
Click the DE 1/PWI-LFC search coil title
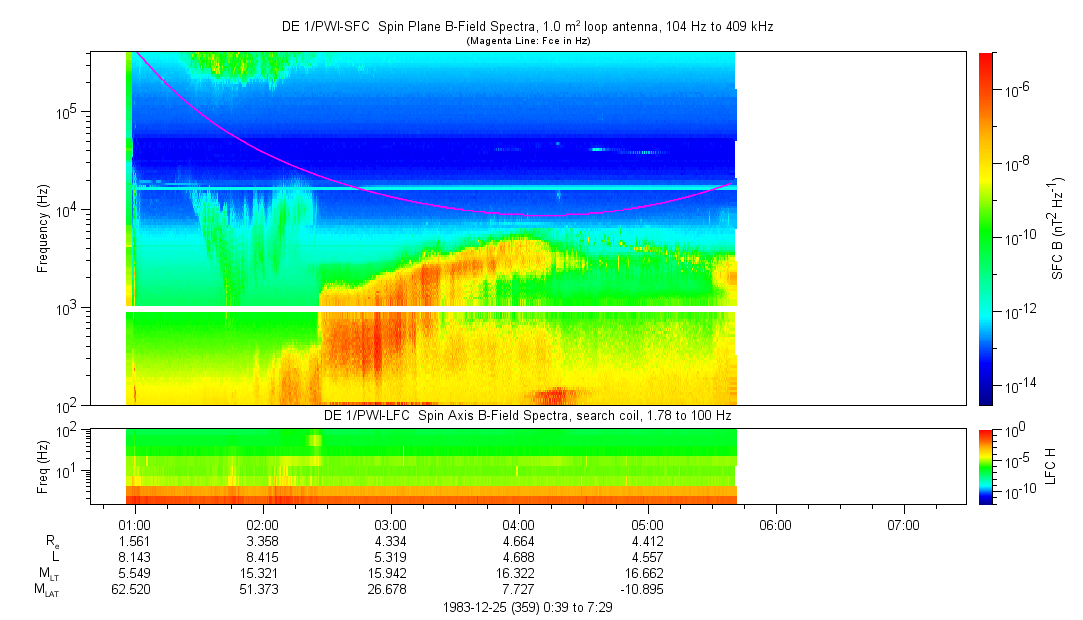pos(527,414)
